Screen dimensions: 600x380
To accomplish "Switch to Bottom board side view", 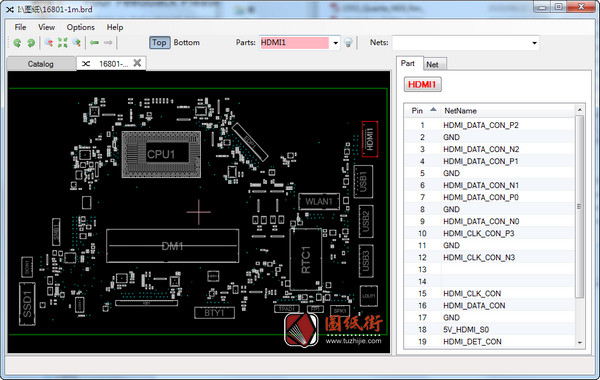I will (186, 42).
